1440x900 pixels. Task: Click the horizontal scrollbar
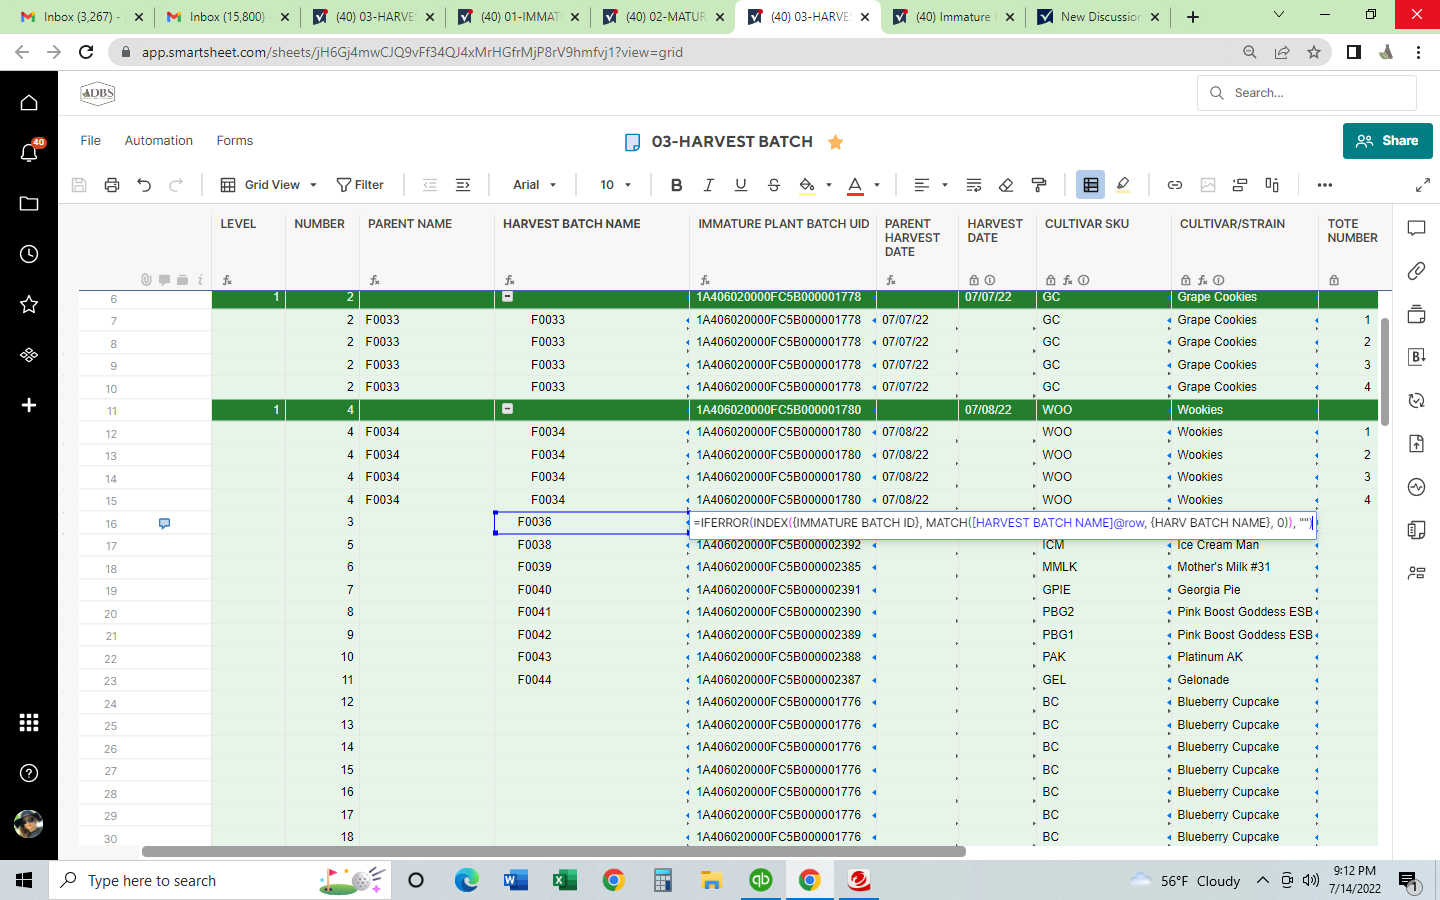[x=554, y=852]
